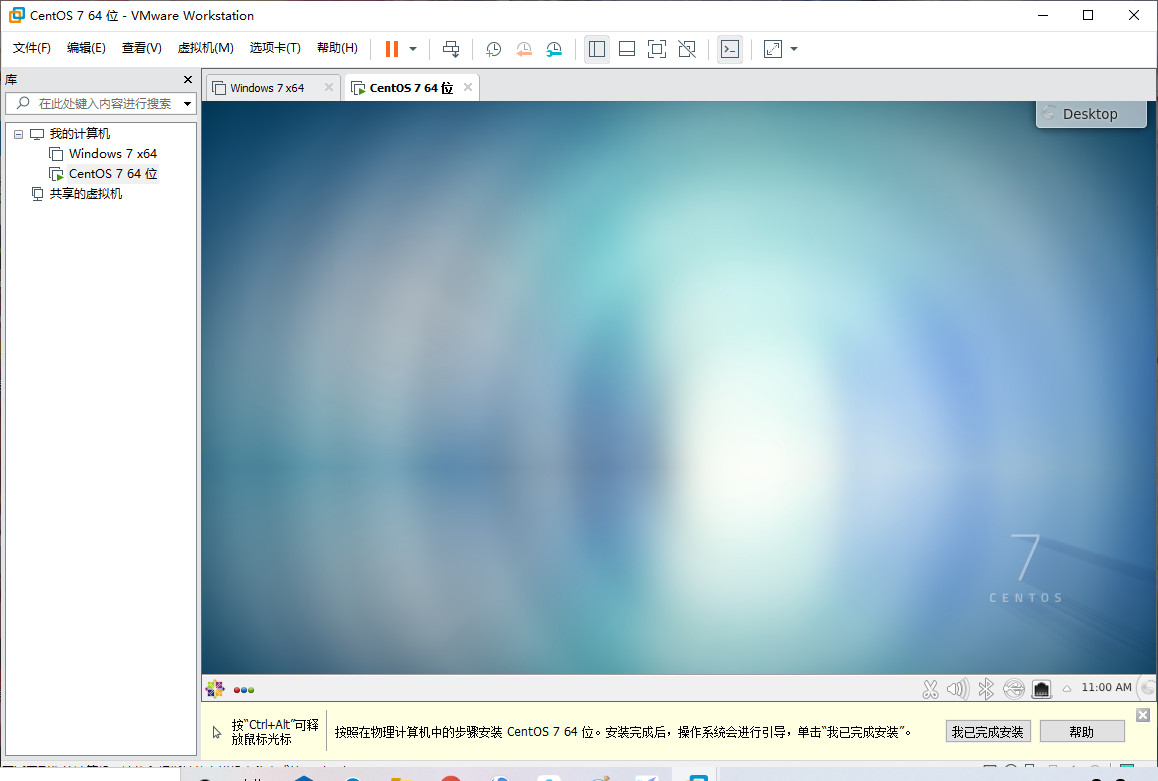Collapse the 我的计算机 tree node

[17, 133]
